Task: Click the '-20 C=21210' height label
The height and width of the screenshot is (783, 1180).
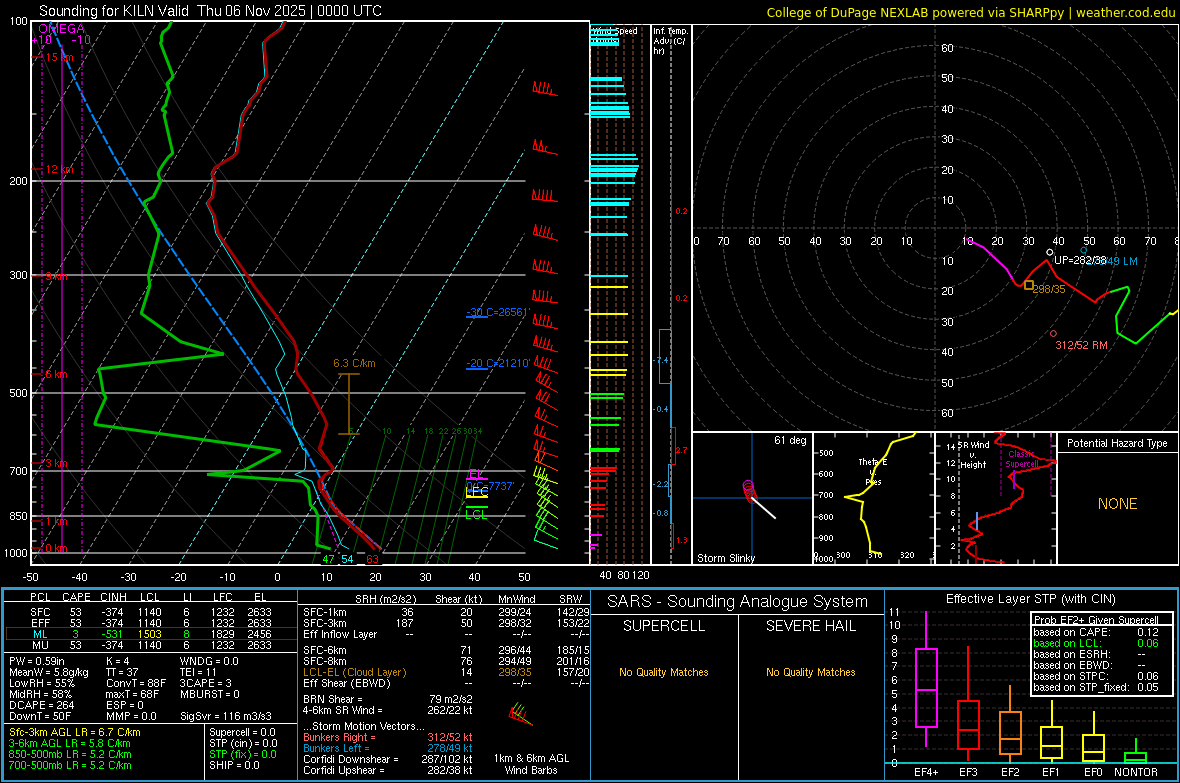Action: tap(497, 363)
